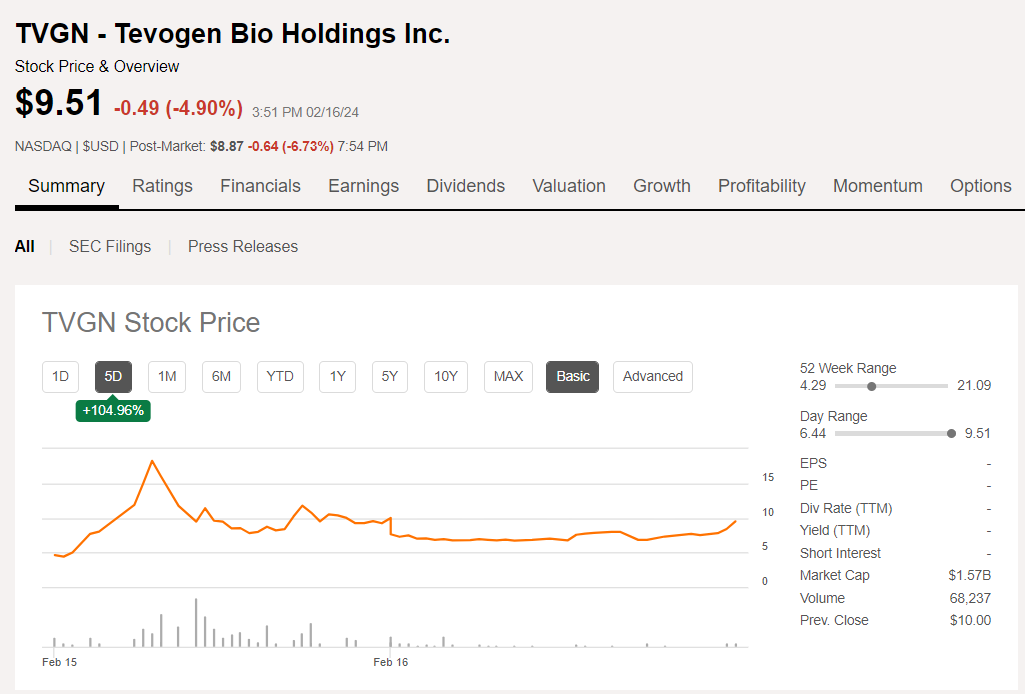Click the Day Range slider marker

pyautogui.click(x=950, y=433)
